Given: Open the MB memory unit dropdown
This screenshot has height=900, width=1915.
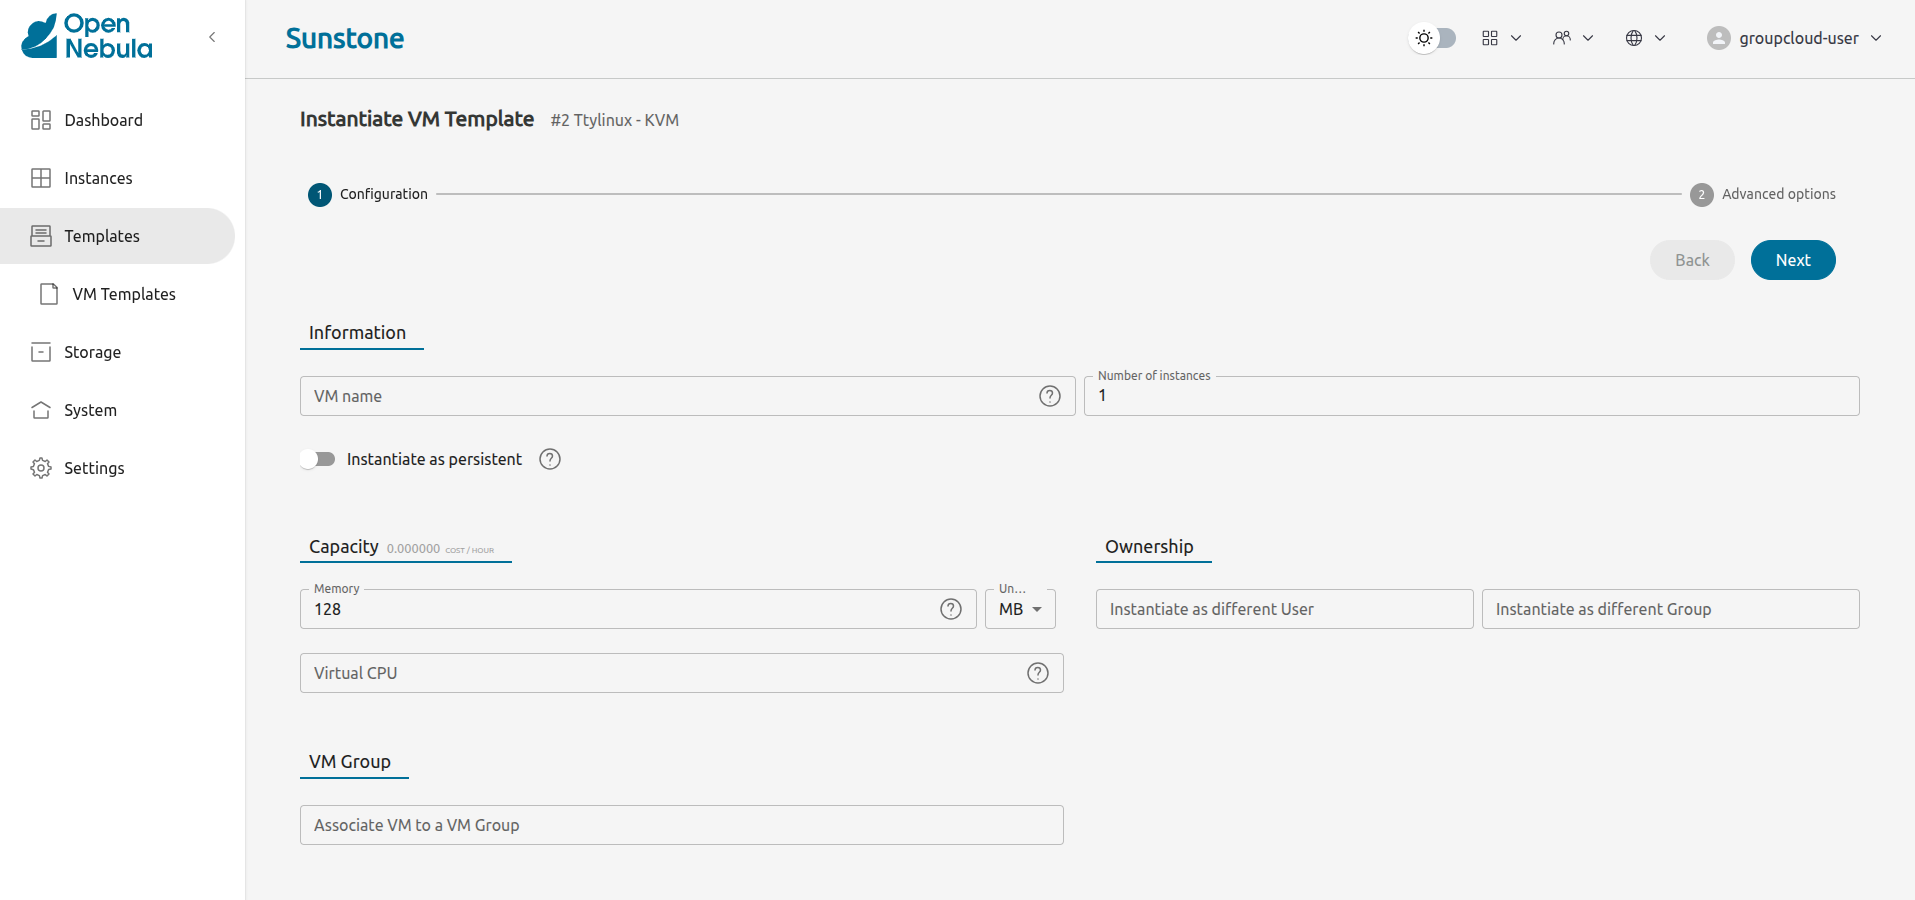Looking at the screenshot, I should (x=1019, y=608).
